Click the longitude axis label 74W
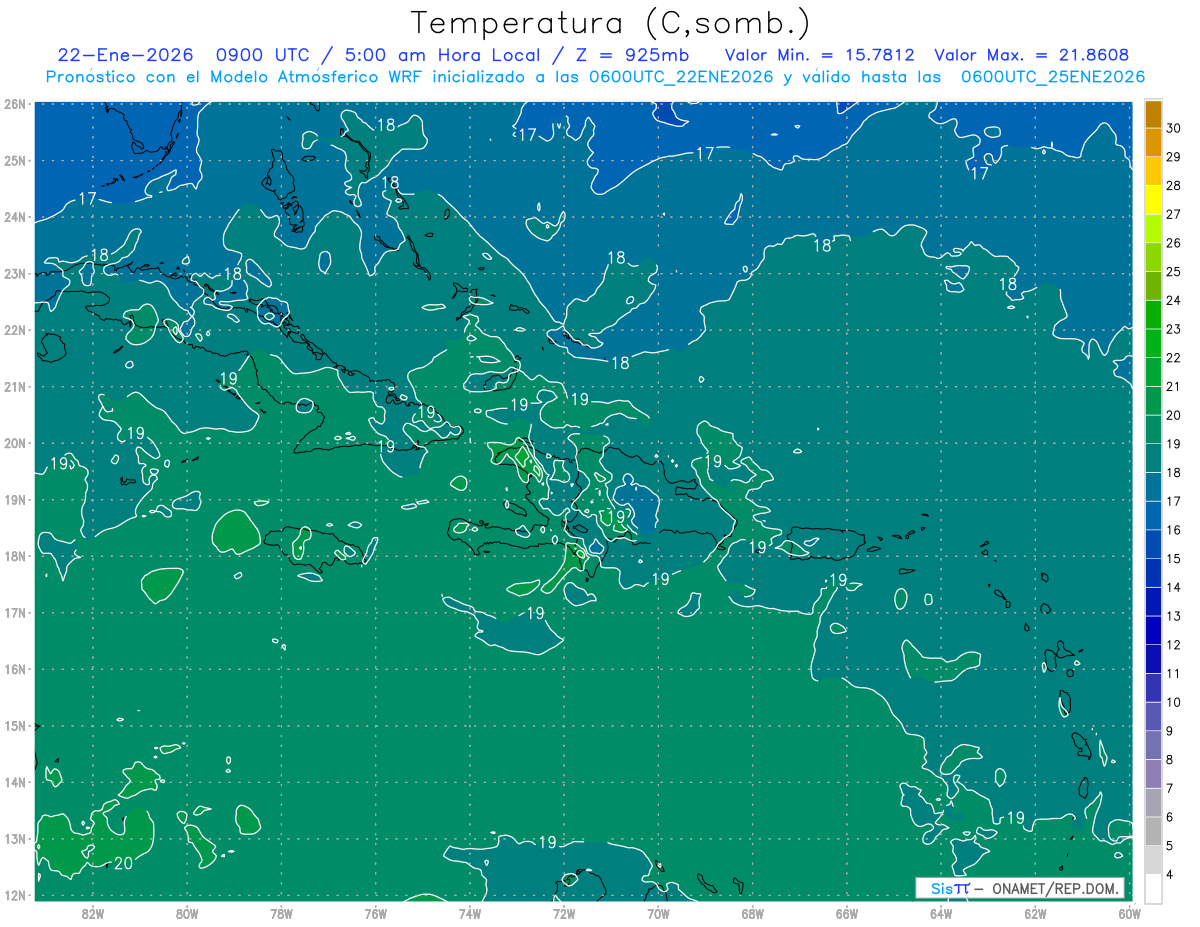The image size is (1200, 927). 470,913
